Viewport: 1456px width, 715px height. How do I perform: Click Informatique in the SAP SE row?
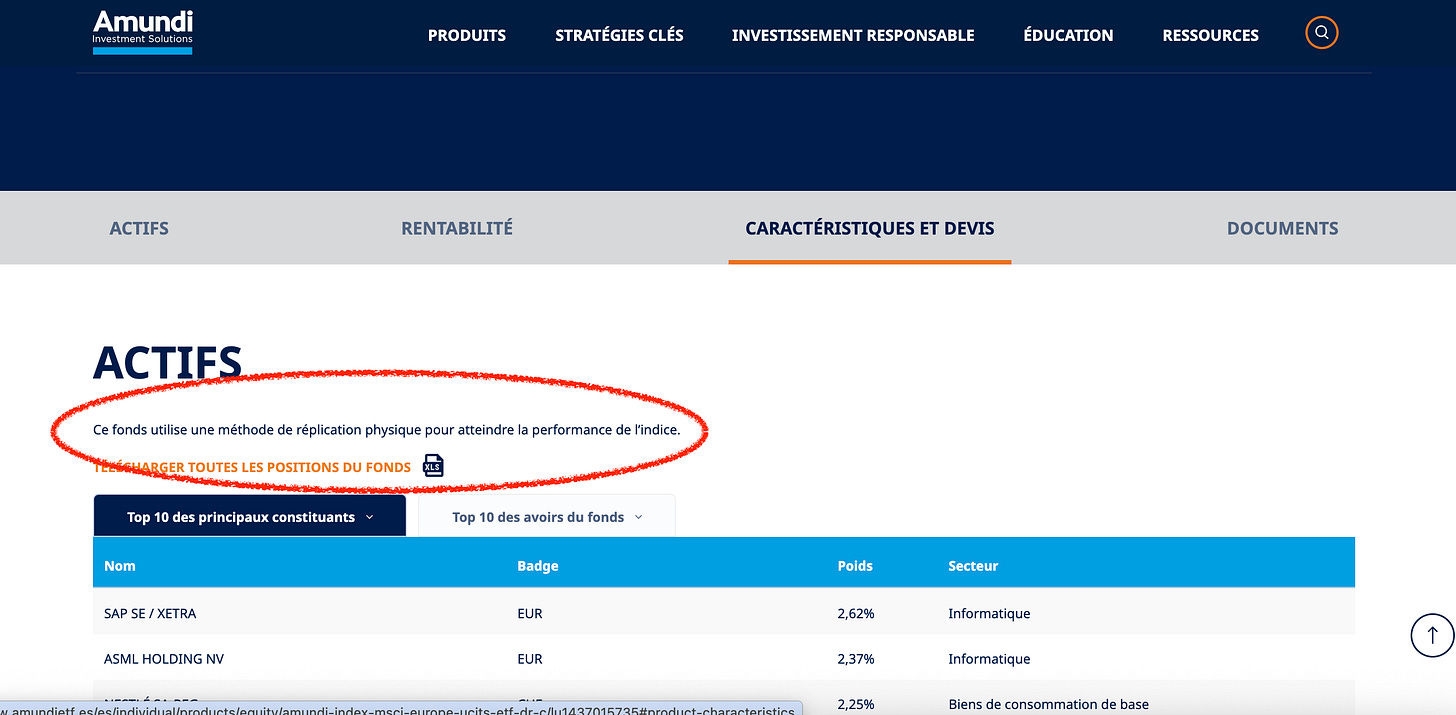click(x=989, y=613)
